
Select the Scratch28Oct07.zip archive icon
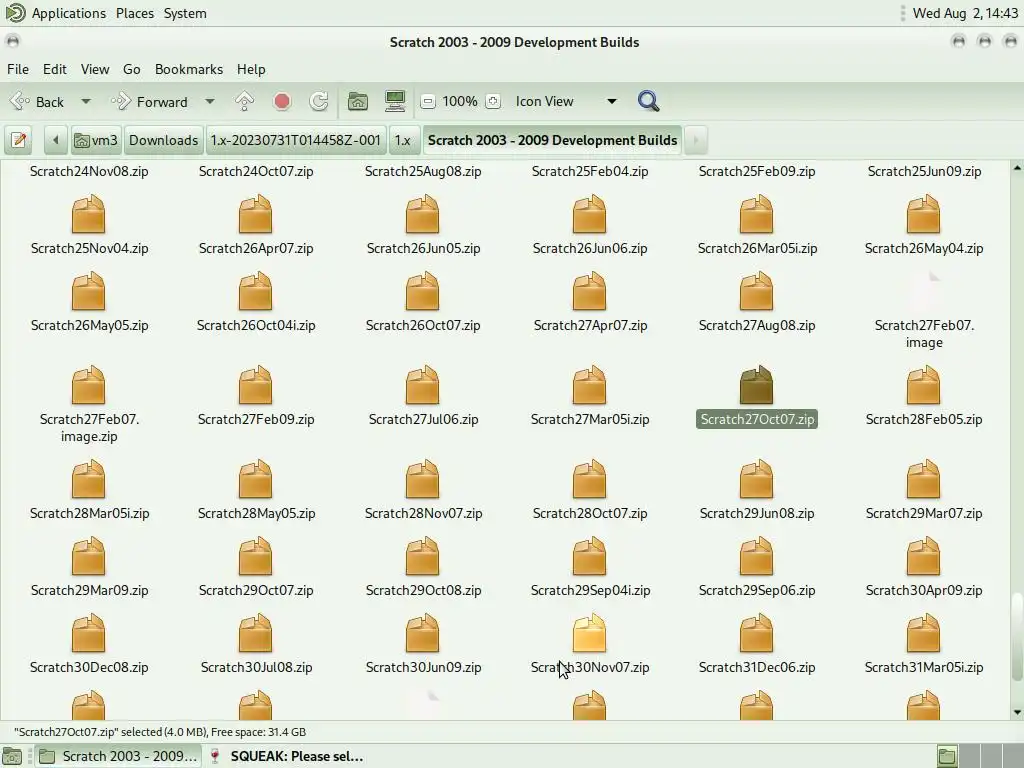point(590,479)
